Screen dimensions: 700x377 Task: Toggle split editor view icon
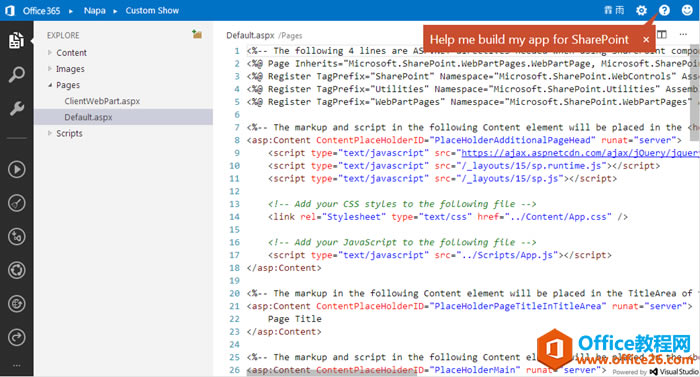pos(662,34)
